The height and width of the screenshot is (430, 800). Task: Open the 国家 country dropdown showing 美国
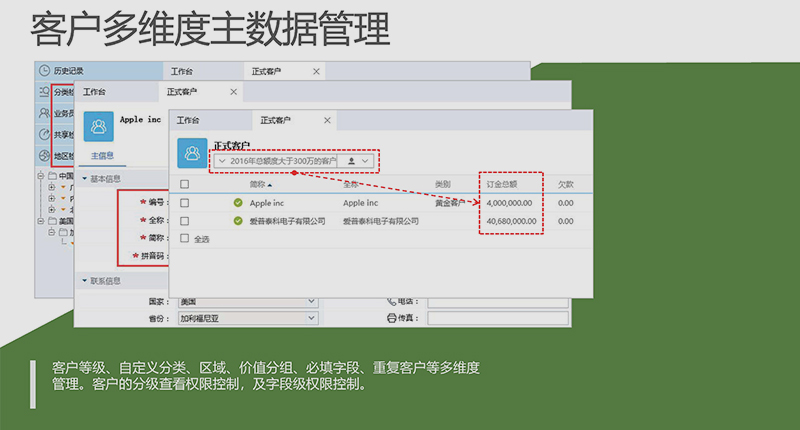[310, 301]
